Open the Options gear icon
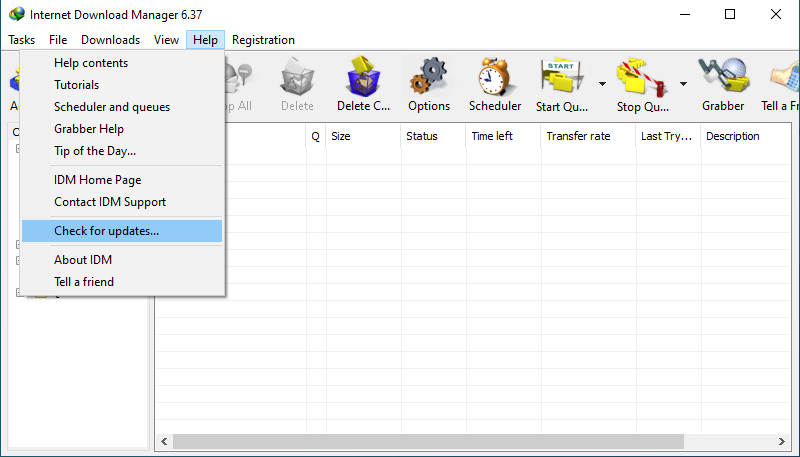800x457 pixels. pos(429,77)
